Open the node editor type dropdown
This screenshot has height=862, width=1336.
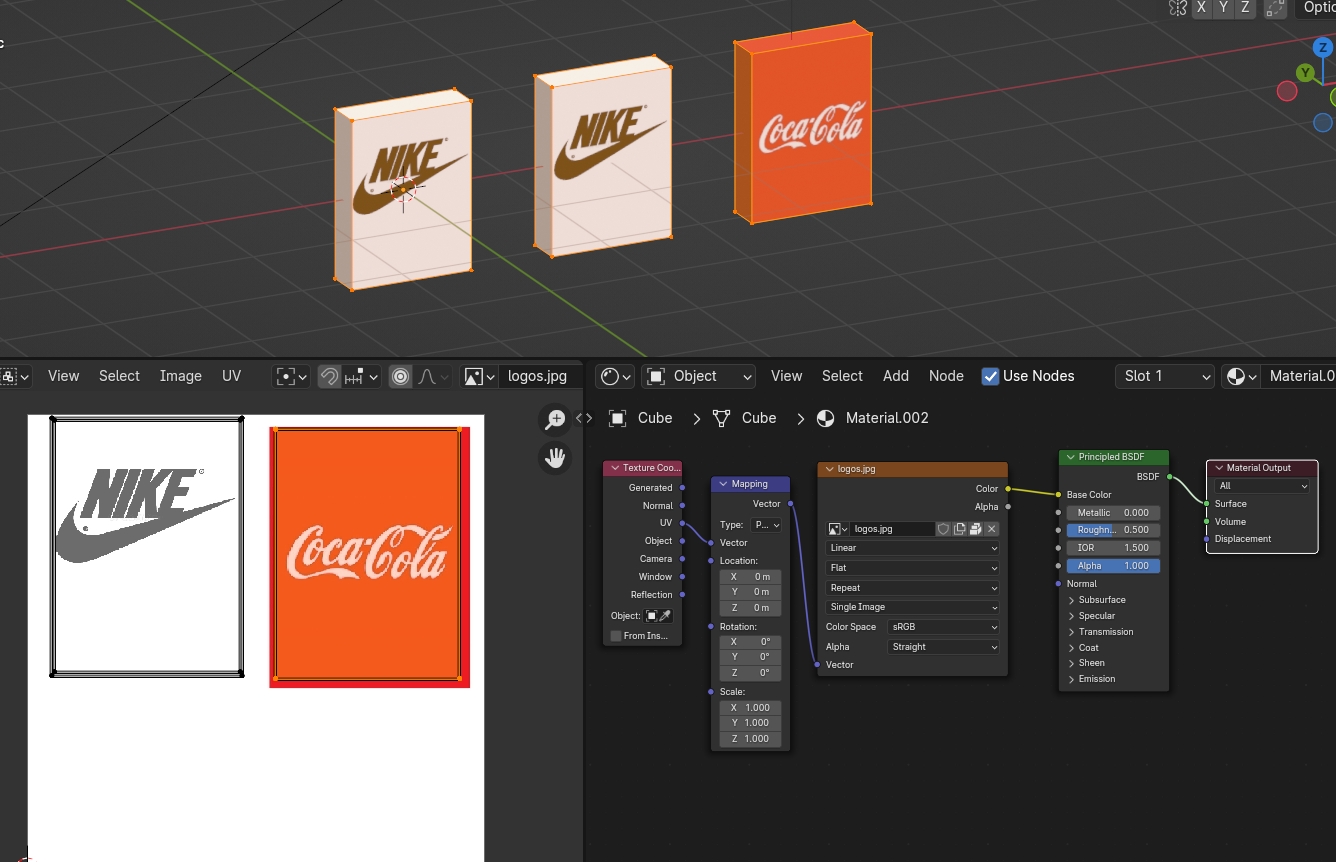615,376
